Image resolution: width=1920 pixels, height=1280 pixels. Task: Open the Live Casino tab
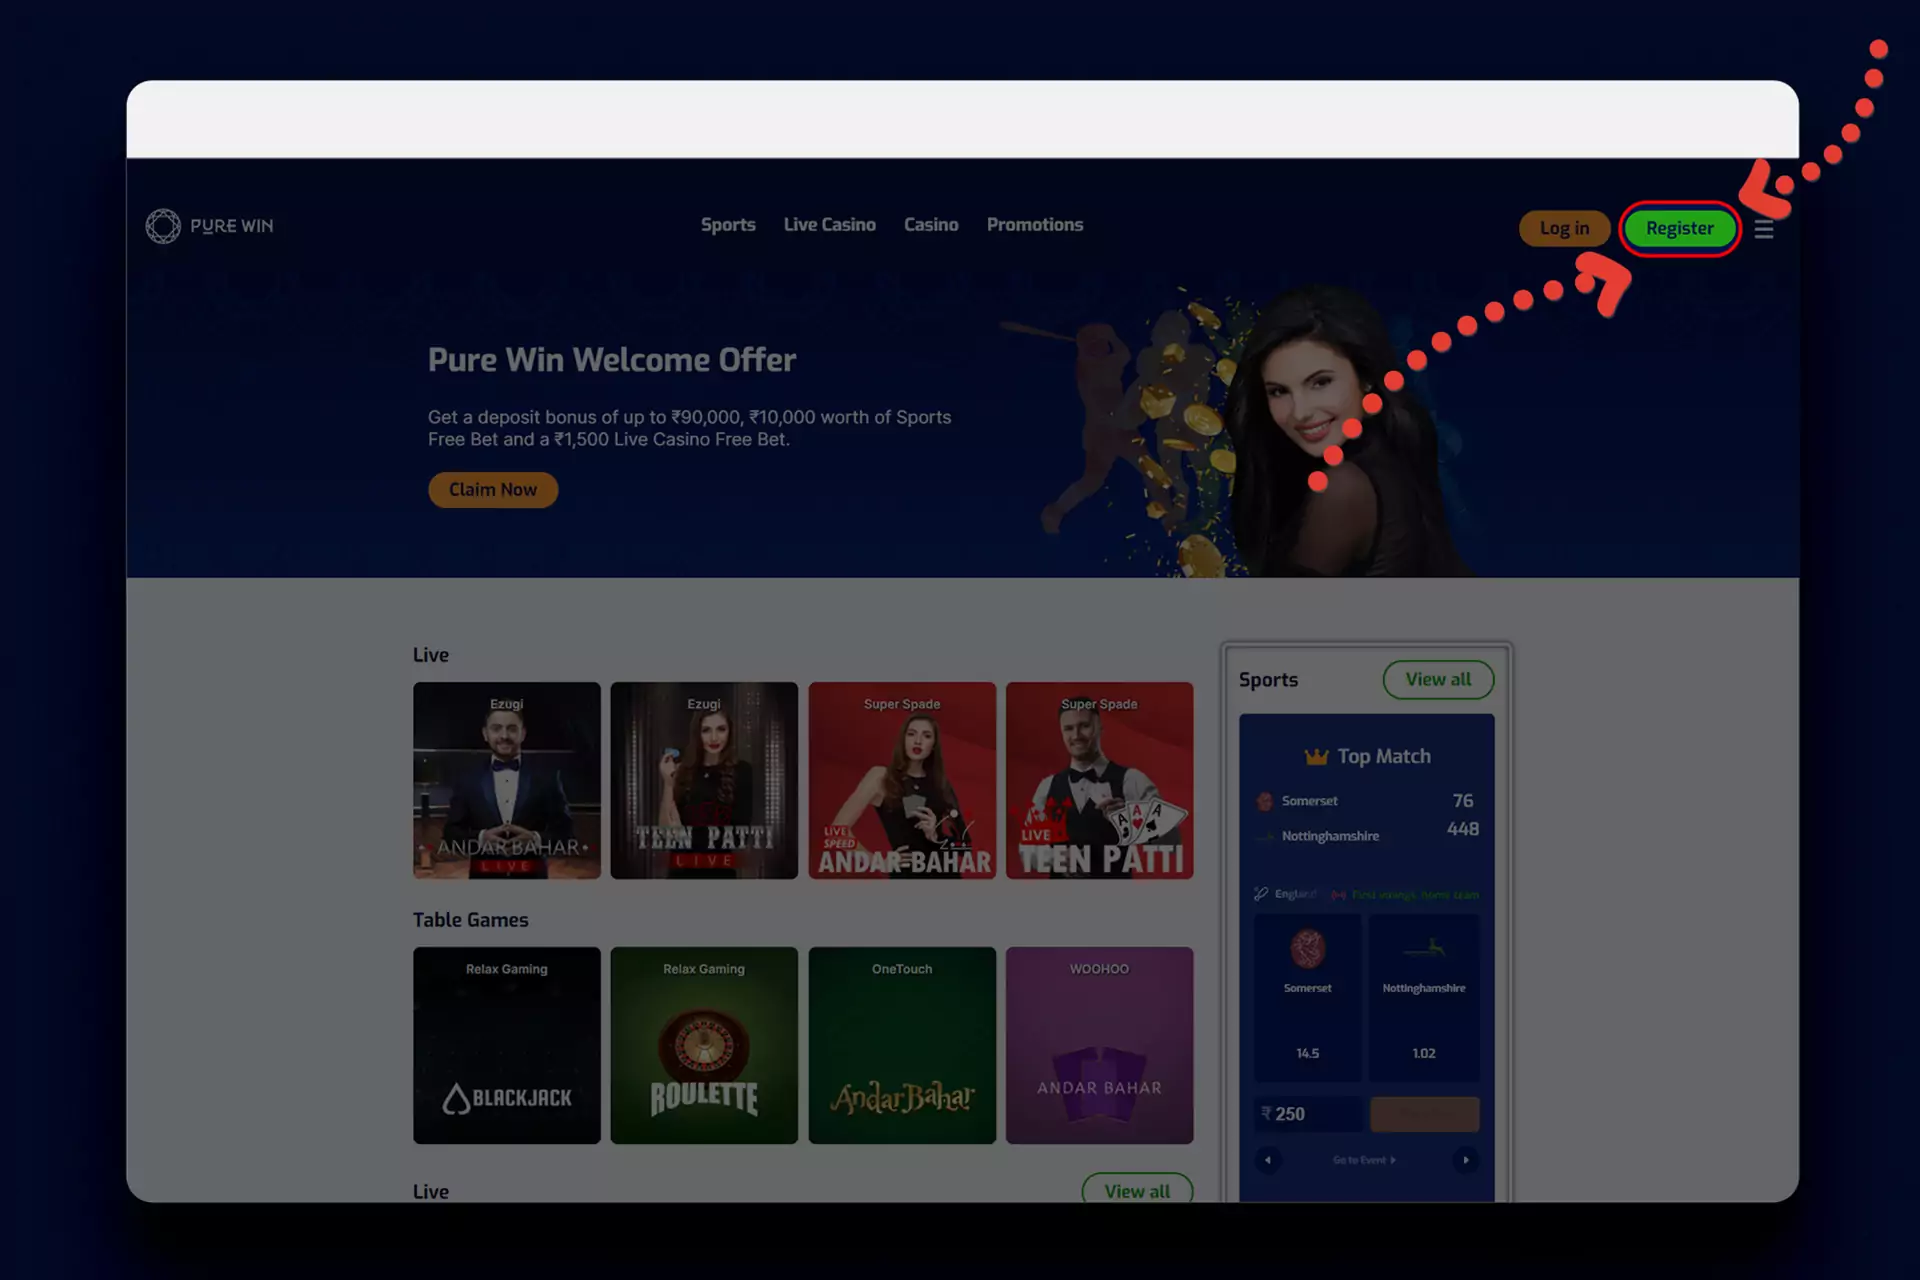click(x=829, y=226)
